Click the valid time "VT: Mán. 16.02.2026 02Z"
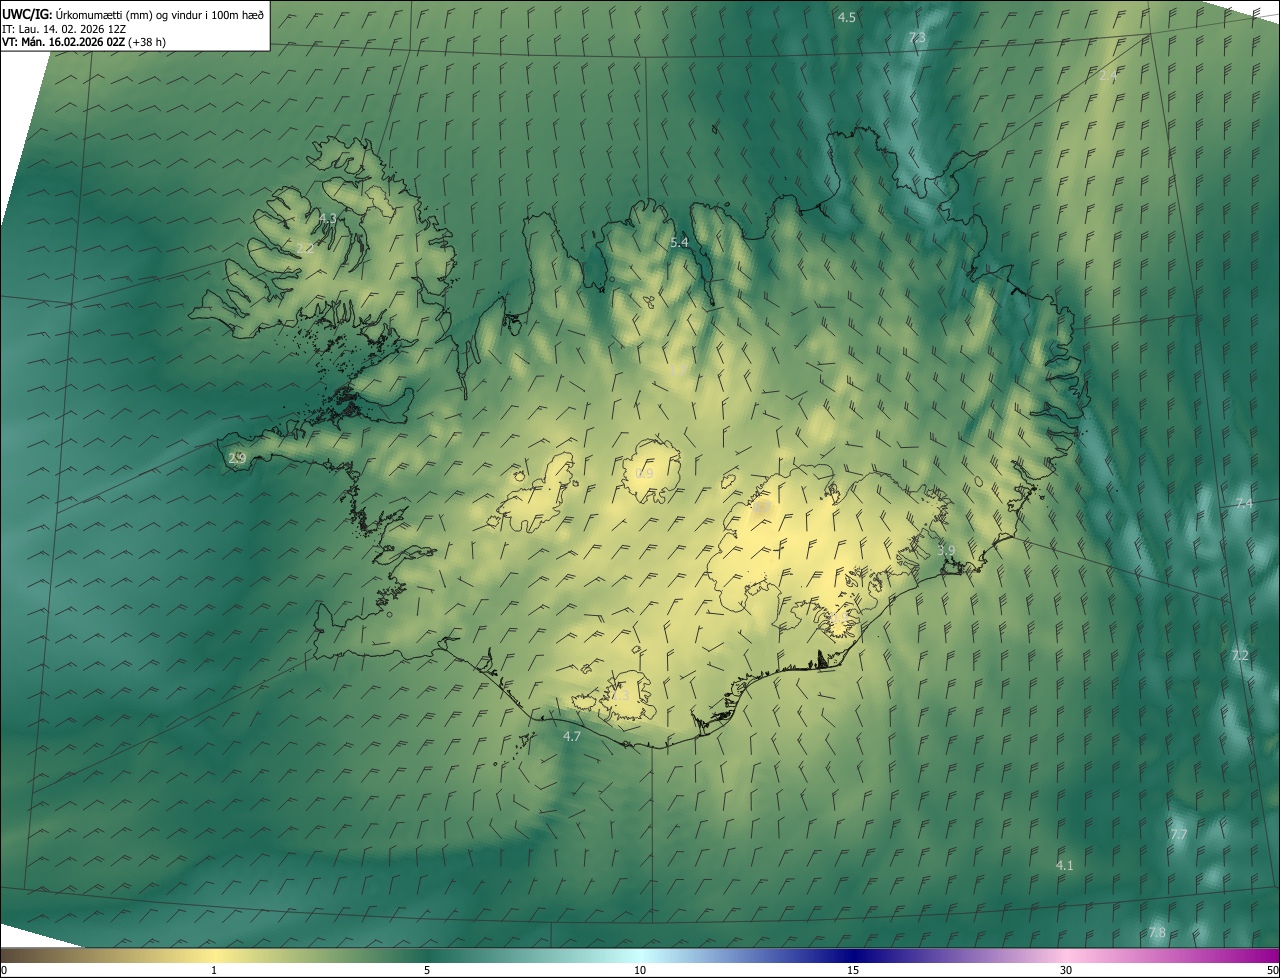Screen dimensions: 1280x978 pyautogui.click(x=63, y=42)
